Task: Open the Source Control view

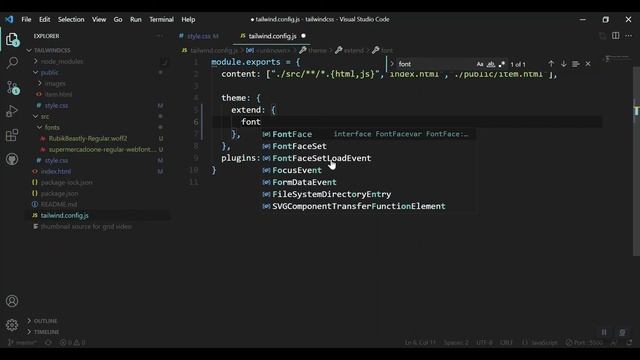Action: click(x=12, y=87)
